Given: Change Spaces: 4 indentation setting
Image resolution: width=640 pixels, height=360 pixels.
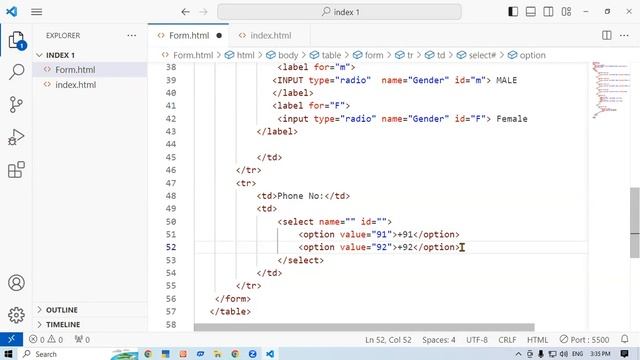Looking at the screenshot, I should point(439,340).
